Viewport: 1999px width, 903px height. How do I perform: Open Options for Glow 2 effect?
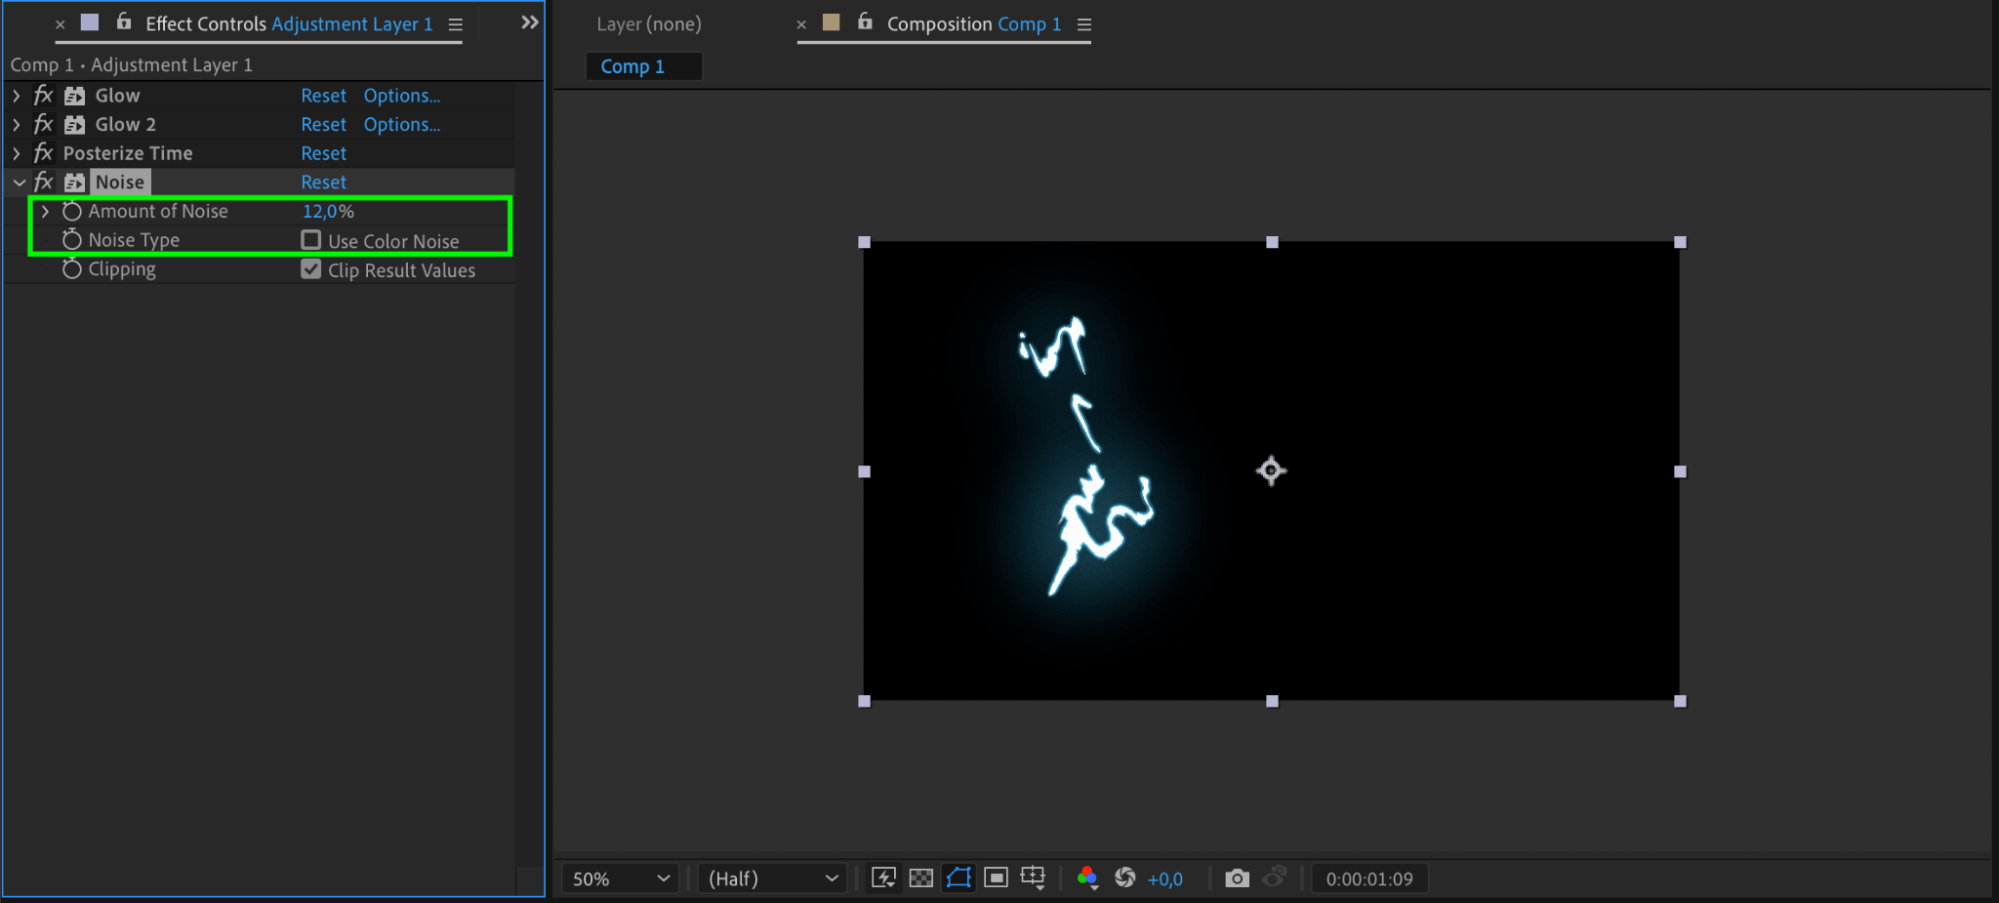(x=402, y=124)
